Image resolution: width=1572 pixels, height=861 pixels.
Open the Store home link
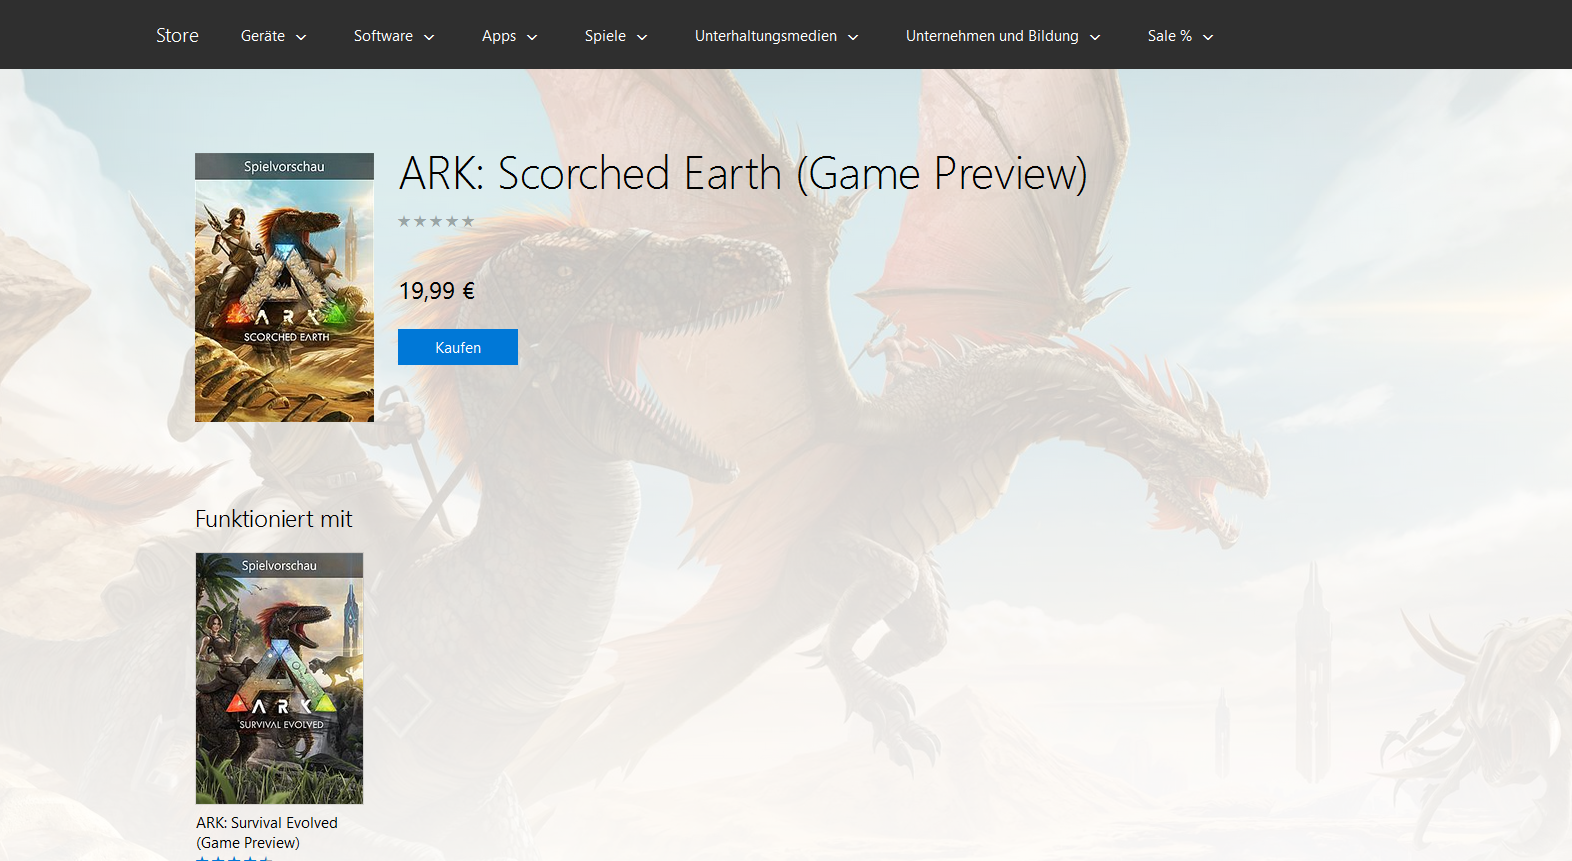(177, 35)
